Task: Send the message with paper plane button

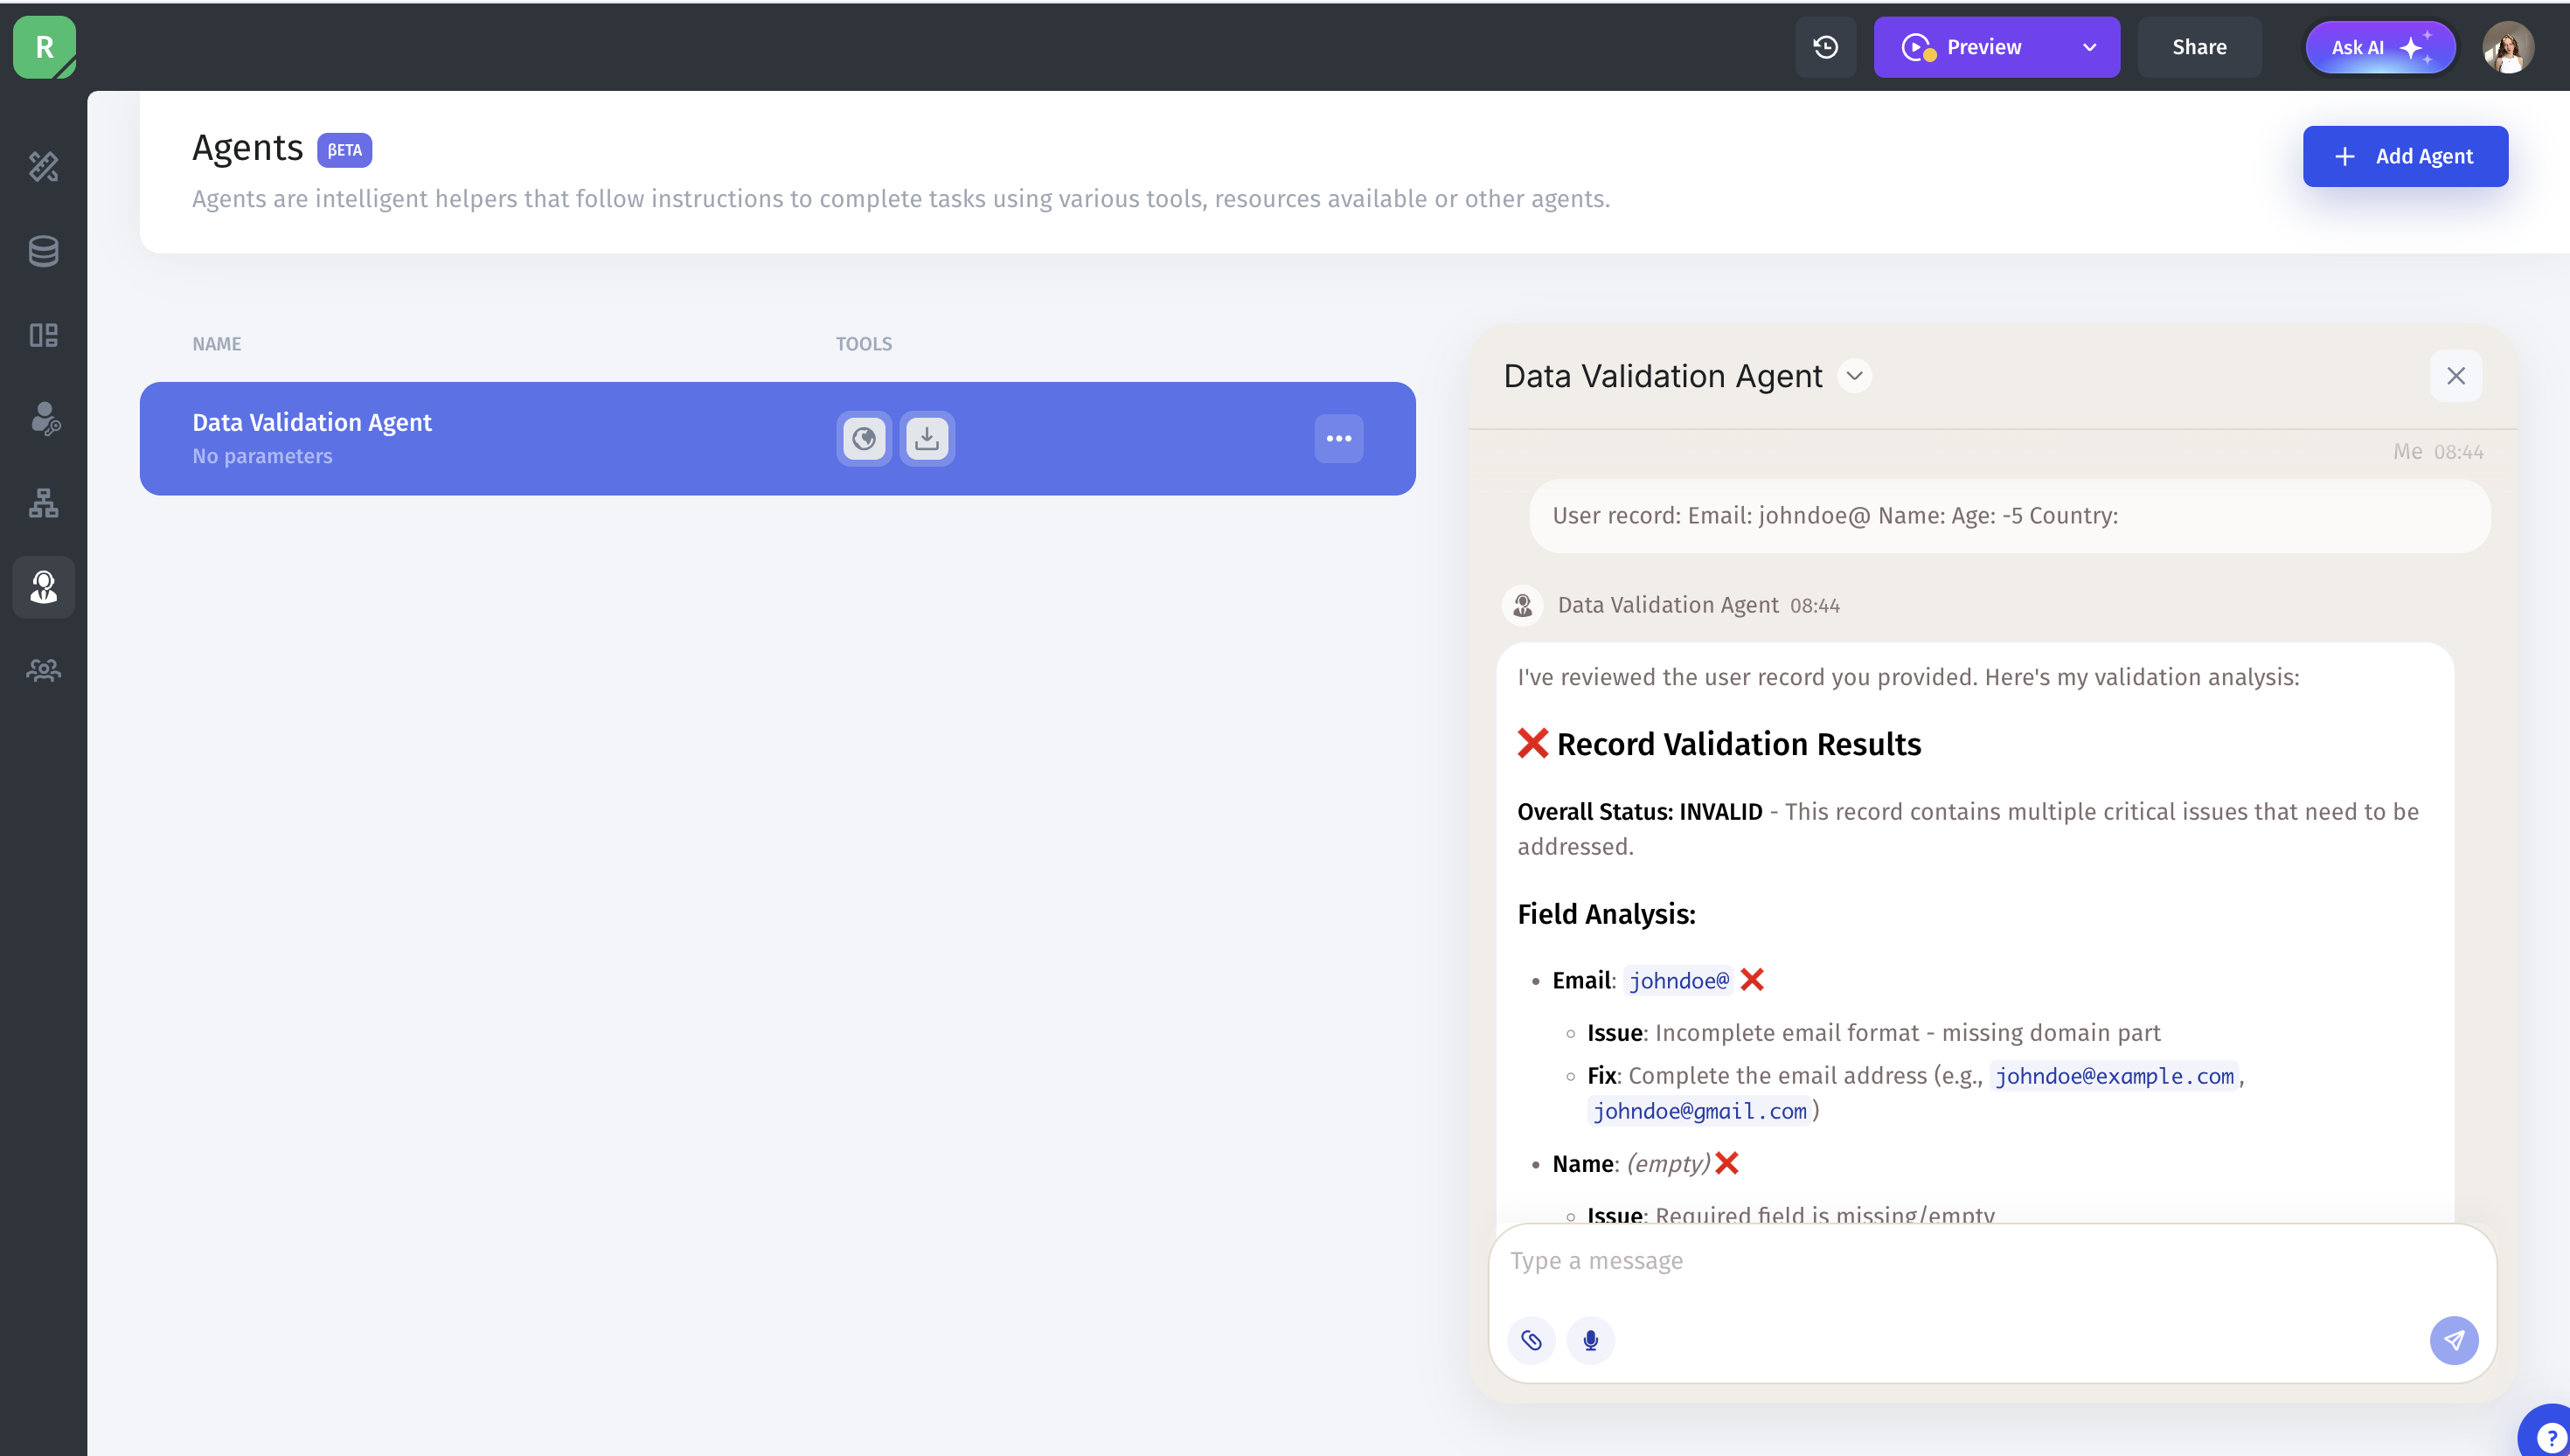Action: 2453,1340
